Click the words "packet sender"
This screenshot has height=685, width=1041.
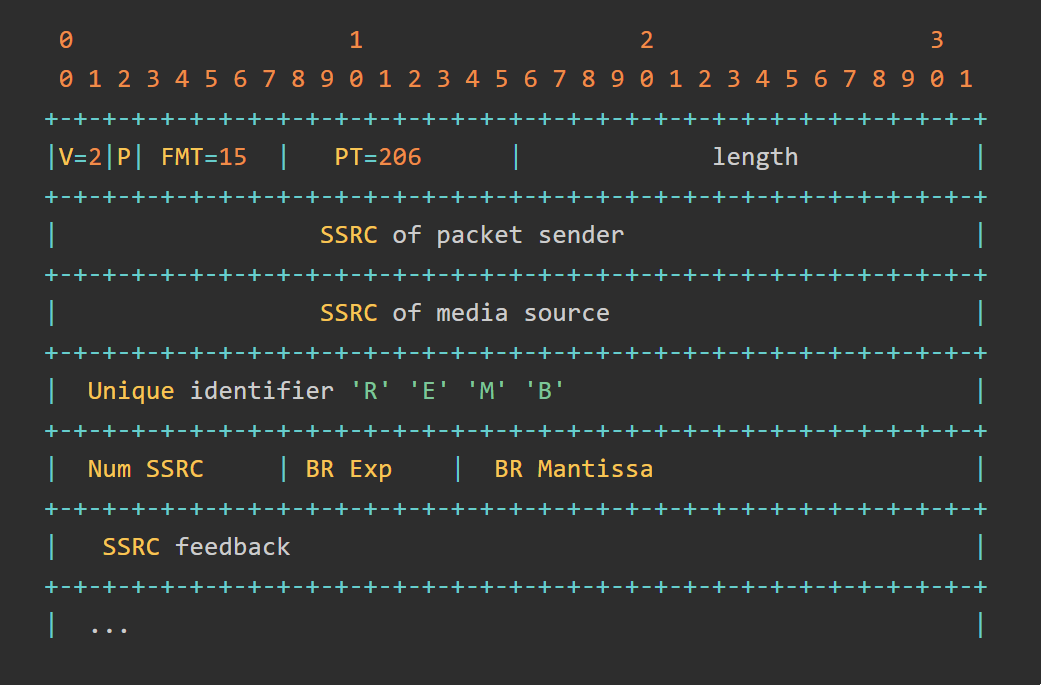point(530,235)
